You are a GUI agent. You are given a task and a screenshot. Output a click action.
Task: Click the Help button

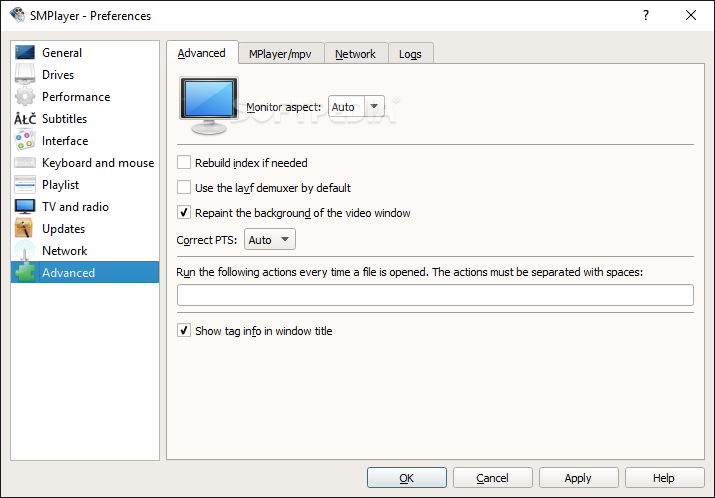tap(664, 477)
